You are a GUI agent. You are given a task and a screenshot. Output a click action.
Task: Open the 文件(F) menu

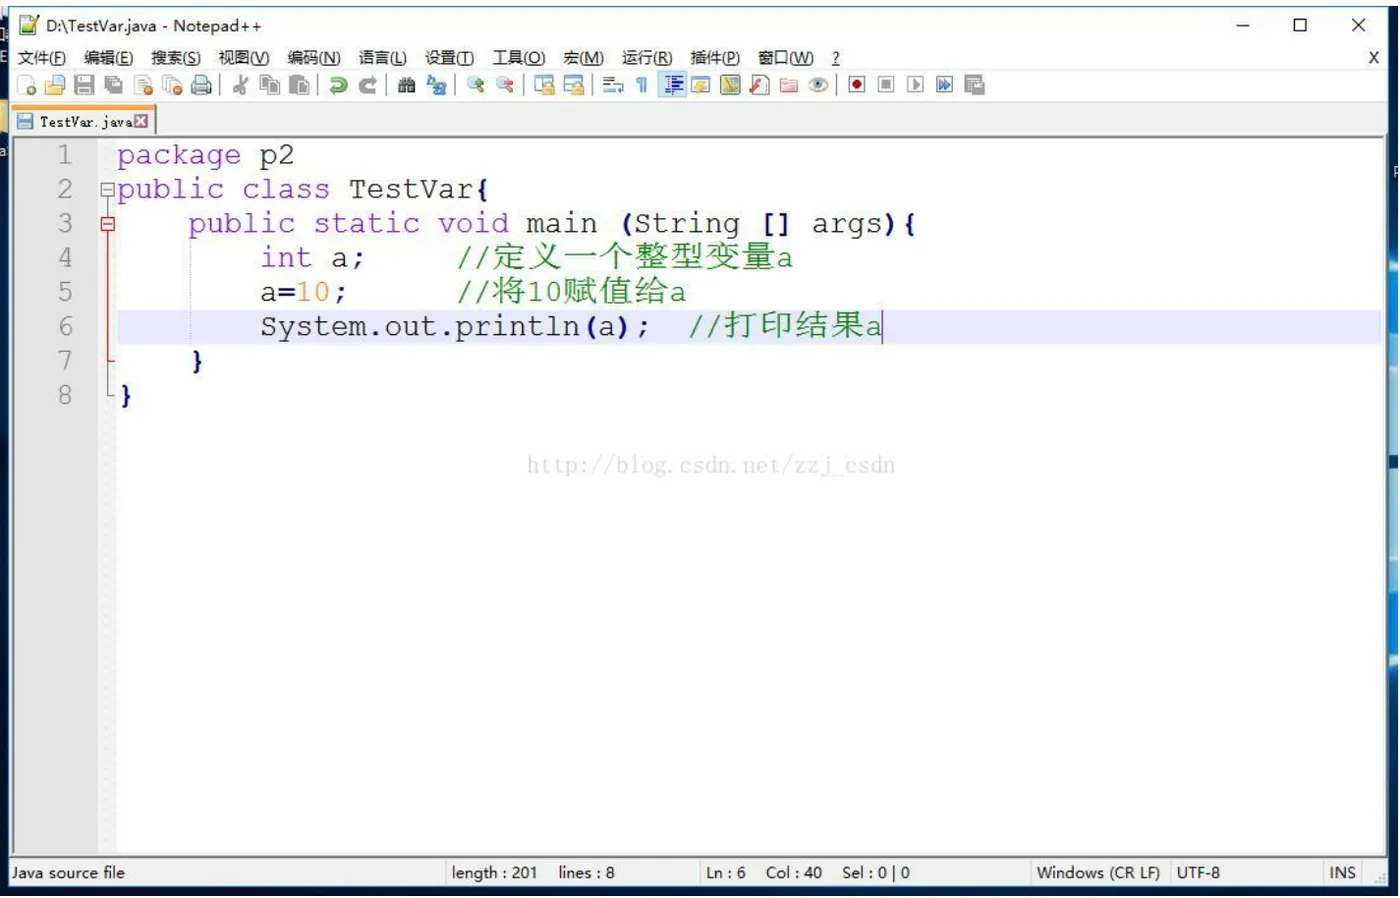pyautogui.click(x=41, y=58)
